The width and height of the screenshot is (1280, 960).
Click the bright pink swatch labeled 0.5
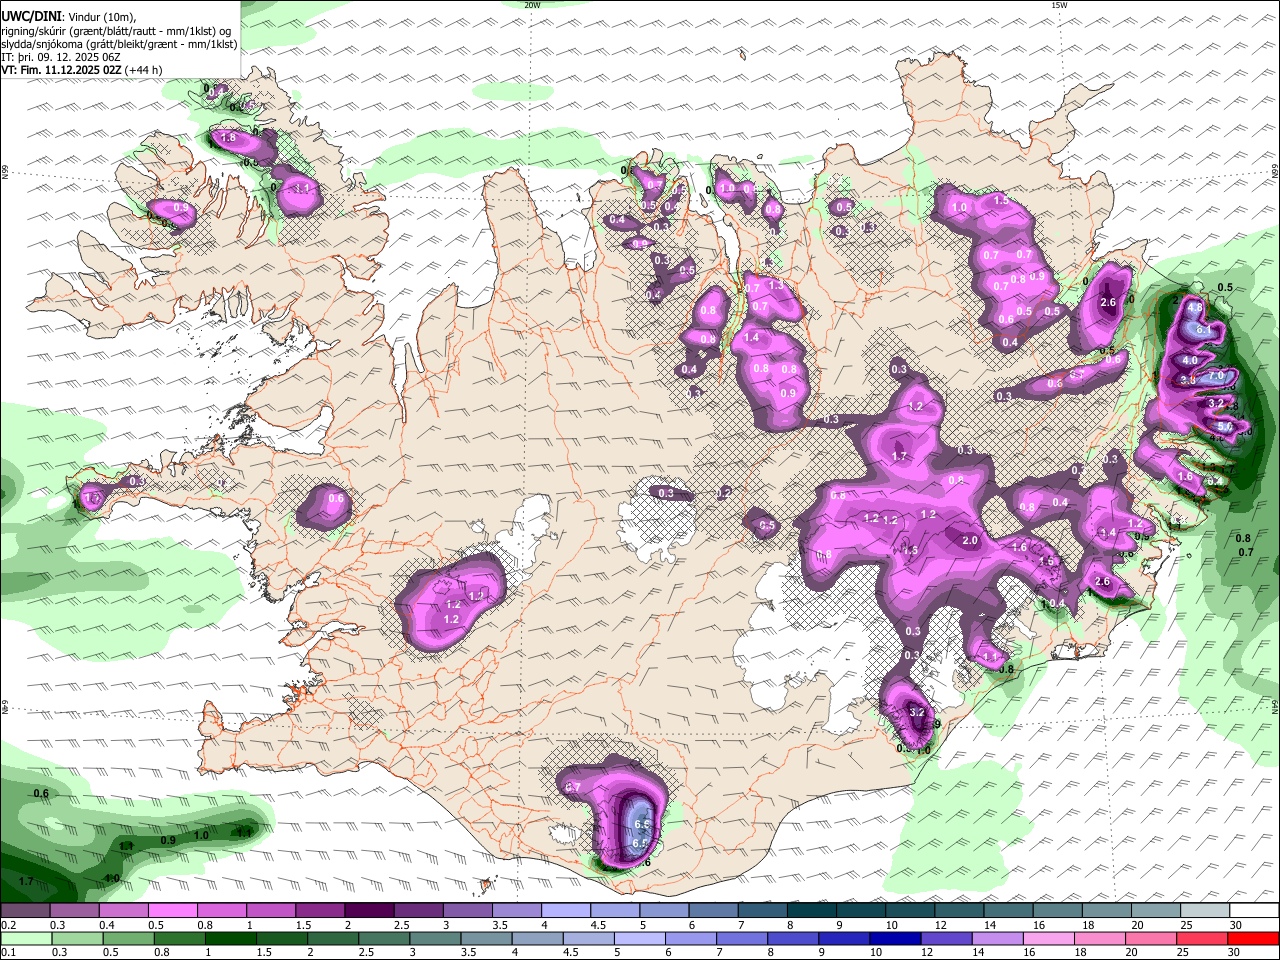172,911
